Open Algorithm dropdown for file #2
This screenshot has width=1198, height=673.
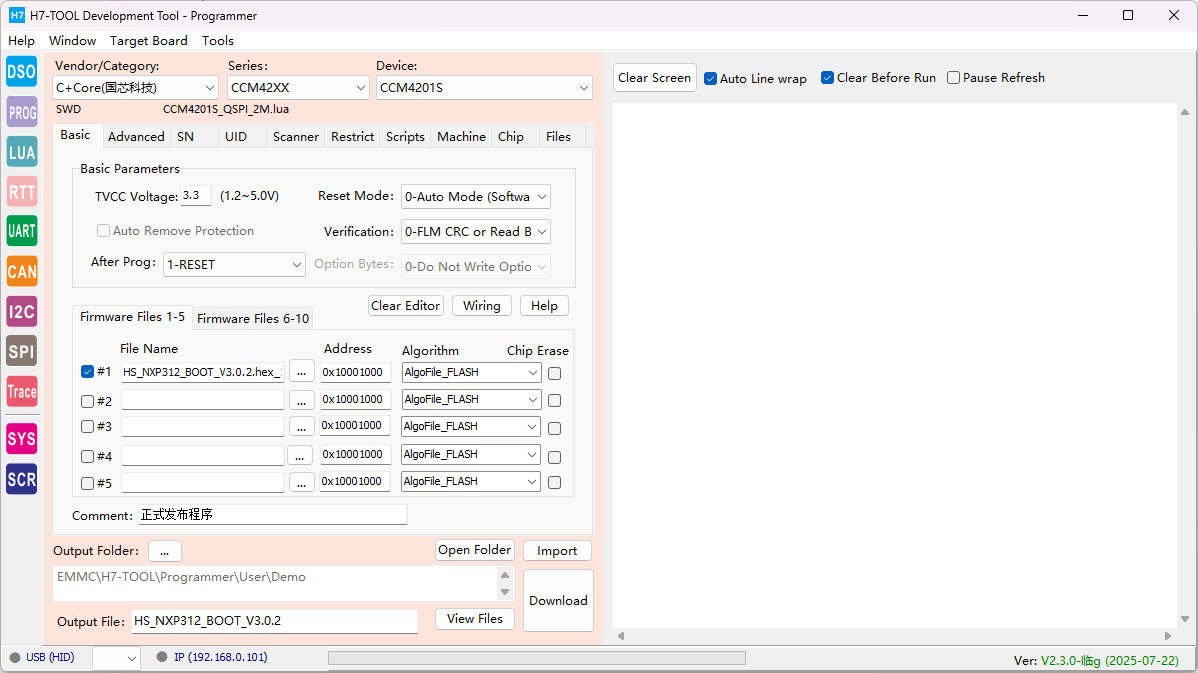pos(471,400)
